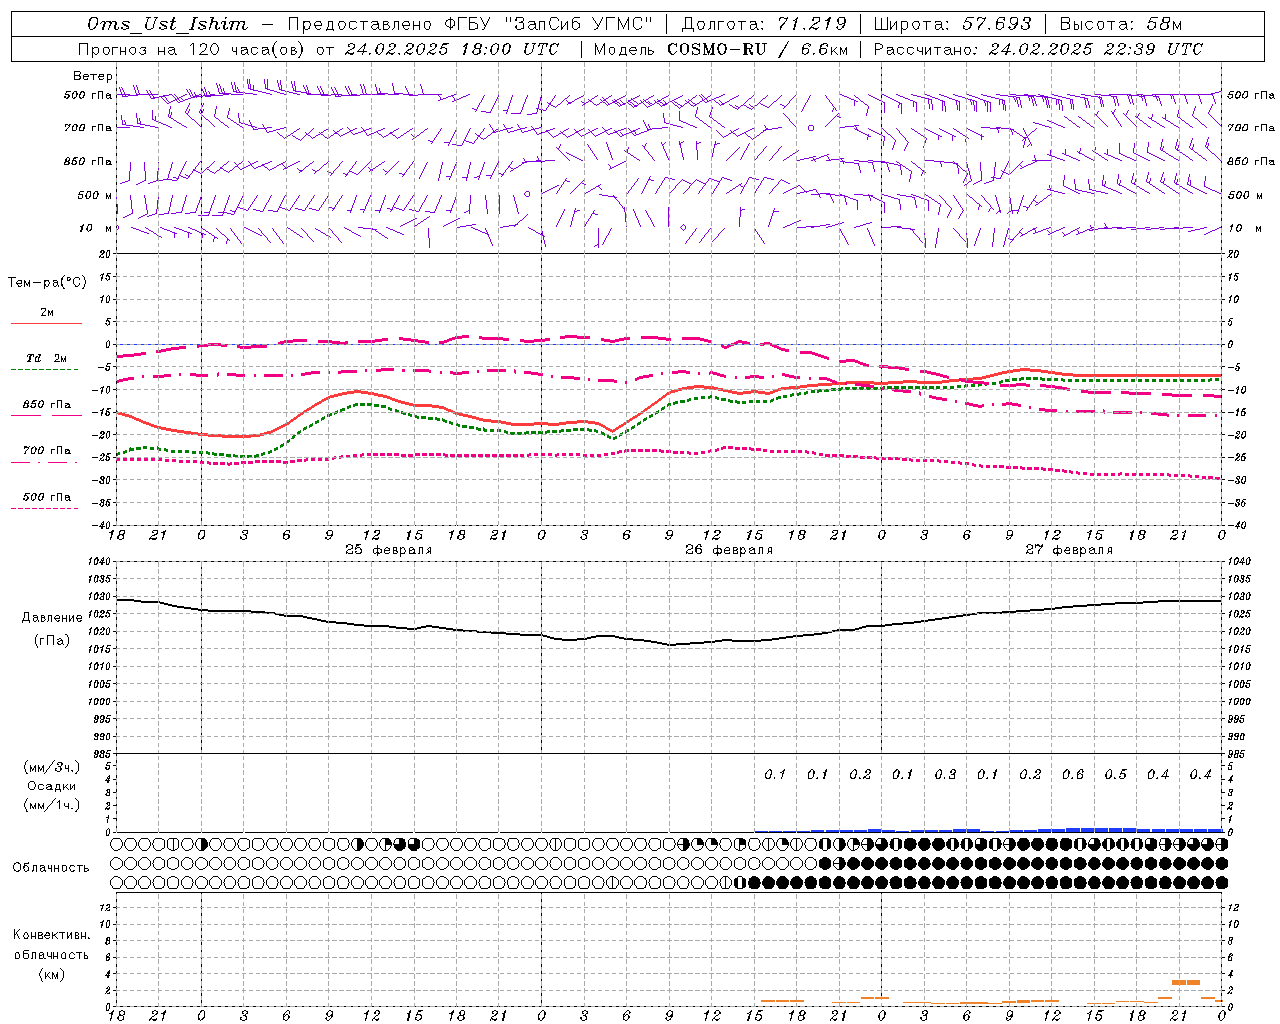Click the 27 февраля date label
Viewport: 1280px width, 1024px height.
click(x=1069, y=550)
